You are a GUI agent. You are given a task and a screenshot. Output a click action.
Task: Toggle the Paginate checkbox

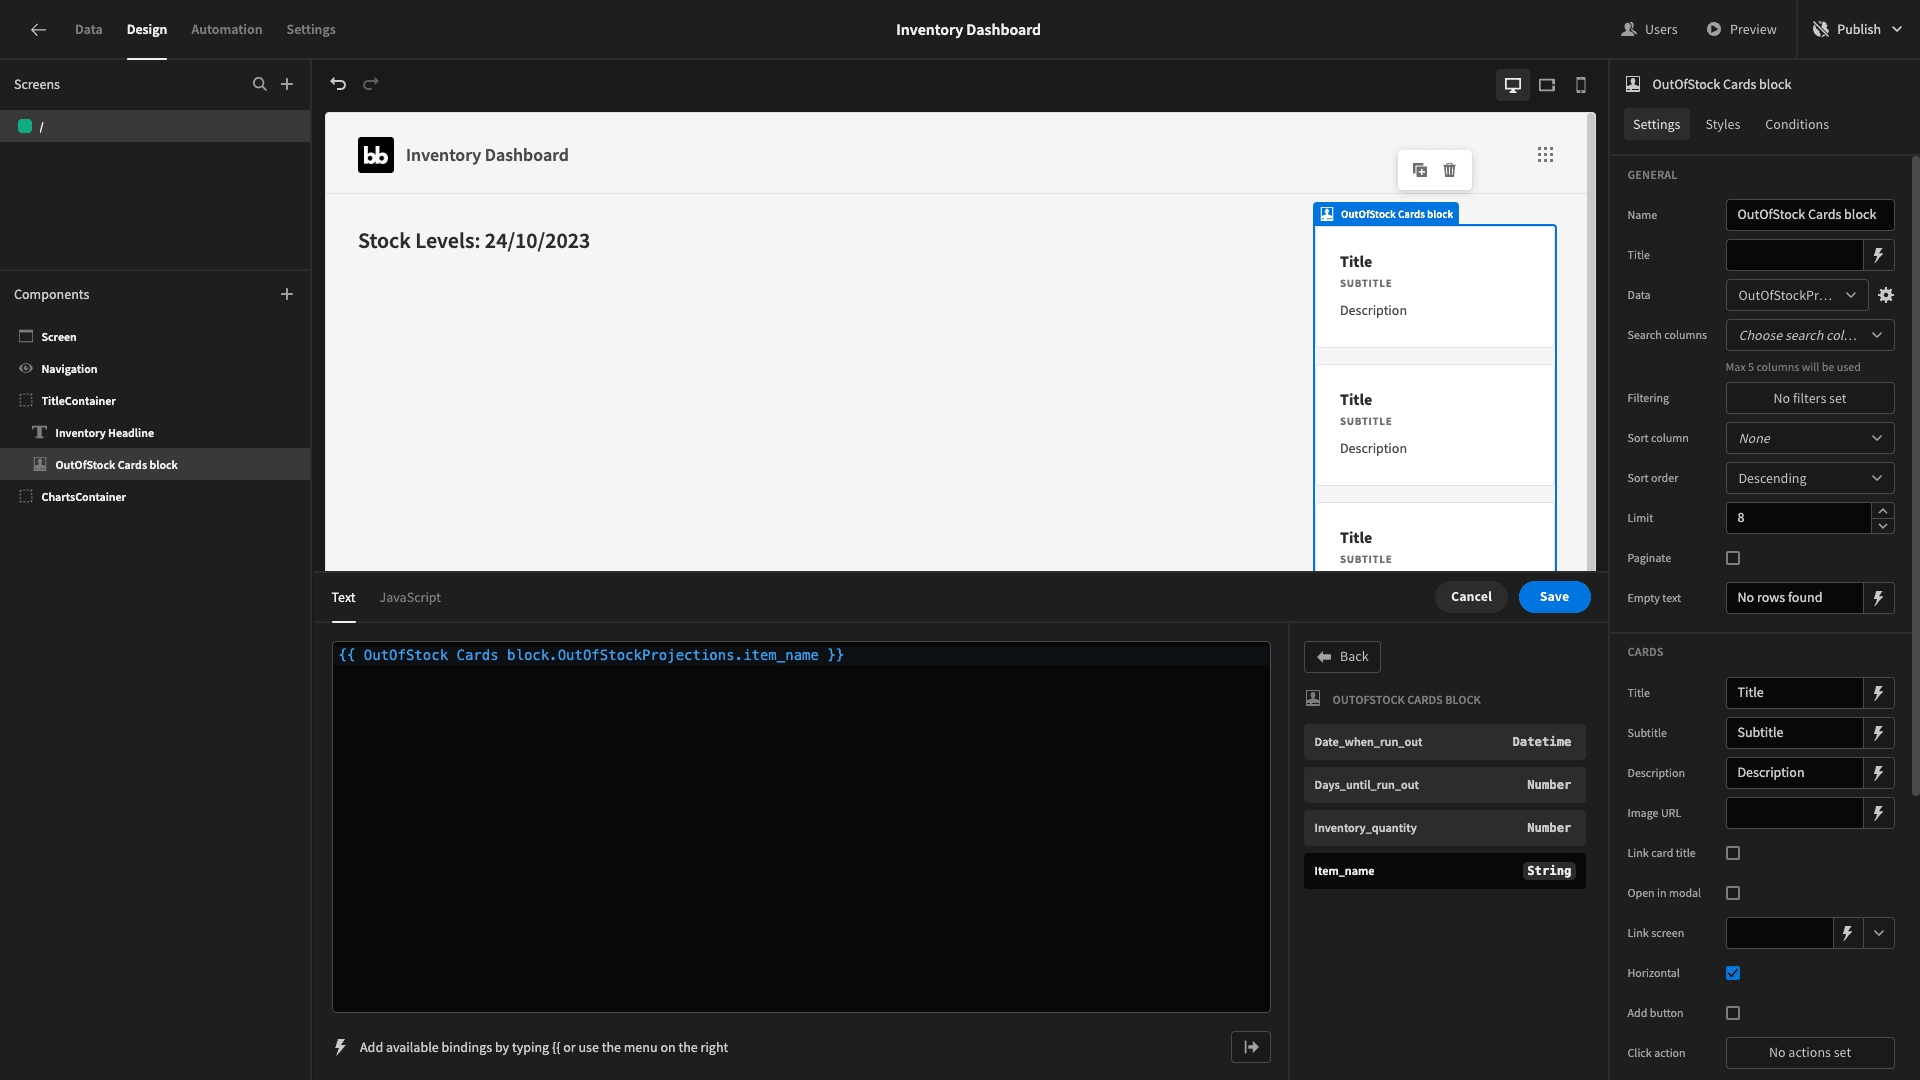(1733, 558)
